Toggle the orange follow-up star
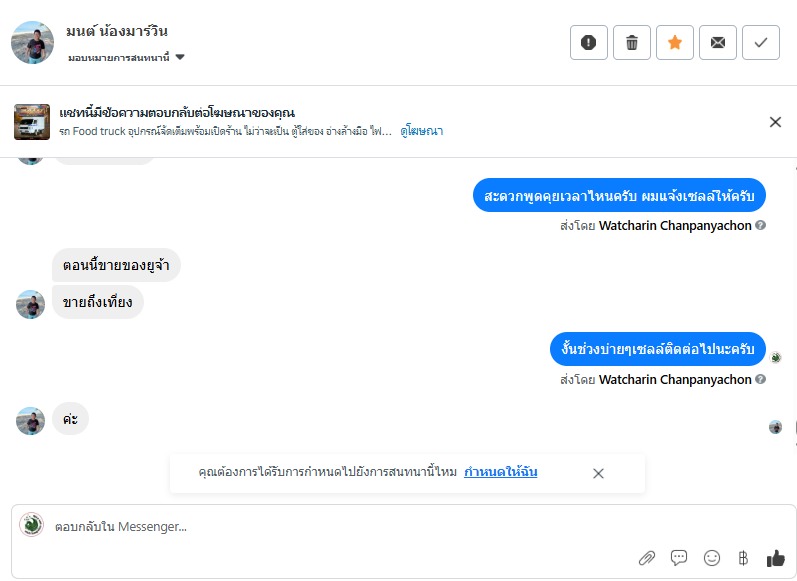Image resolution: width=797 pixels, height=581 pixels. pyautogui.click(x=675, y=43)
